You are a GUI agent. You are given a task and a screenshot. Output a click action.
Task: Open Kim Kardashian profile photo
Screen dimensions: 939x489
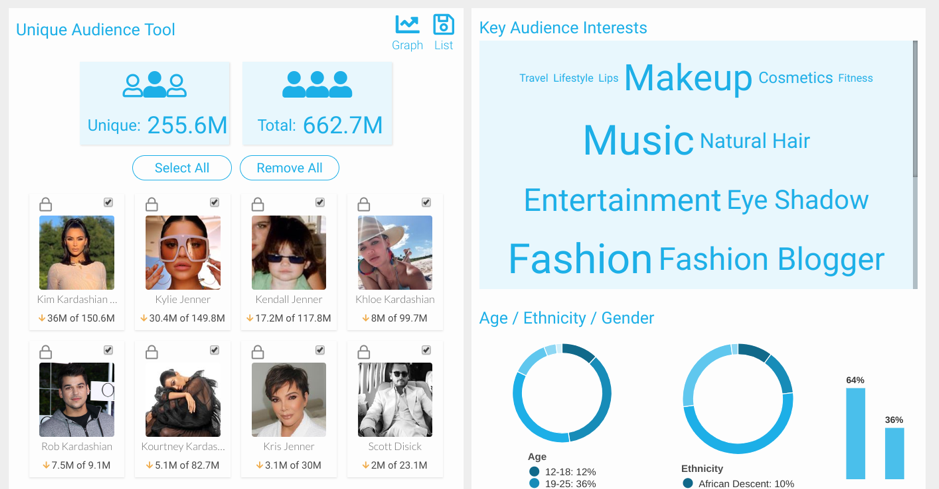coord(77,253)
